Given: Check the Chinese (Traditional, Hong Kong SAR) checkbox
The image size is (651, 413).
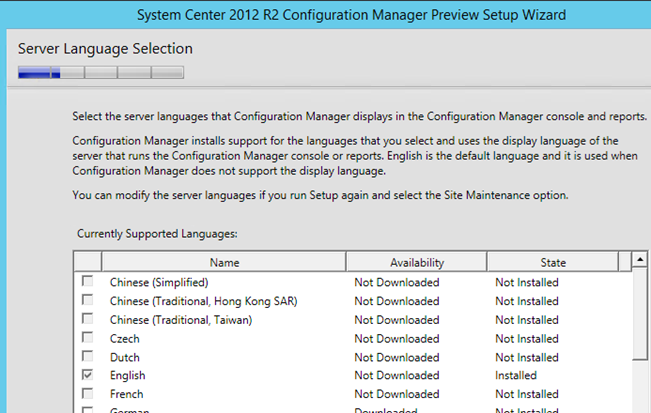Looking at the screenshot, I should 88,300.
